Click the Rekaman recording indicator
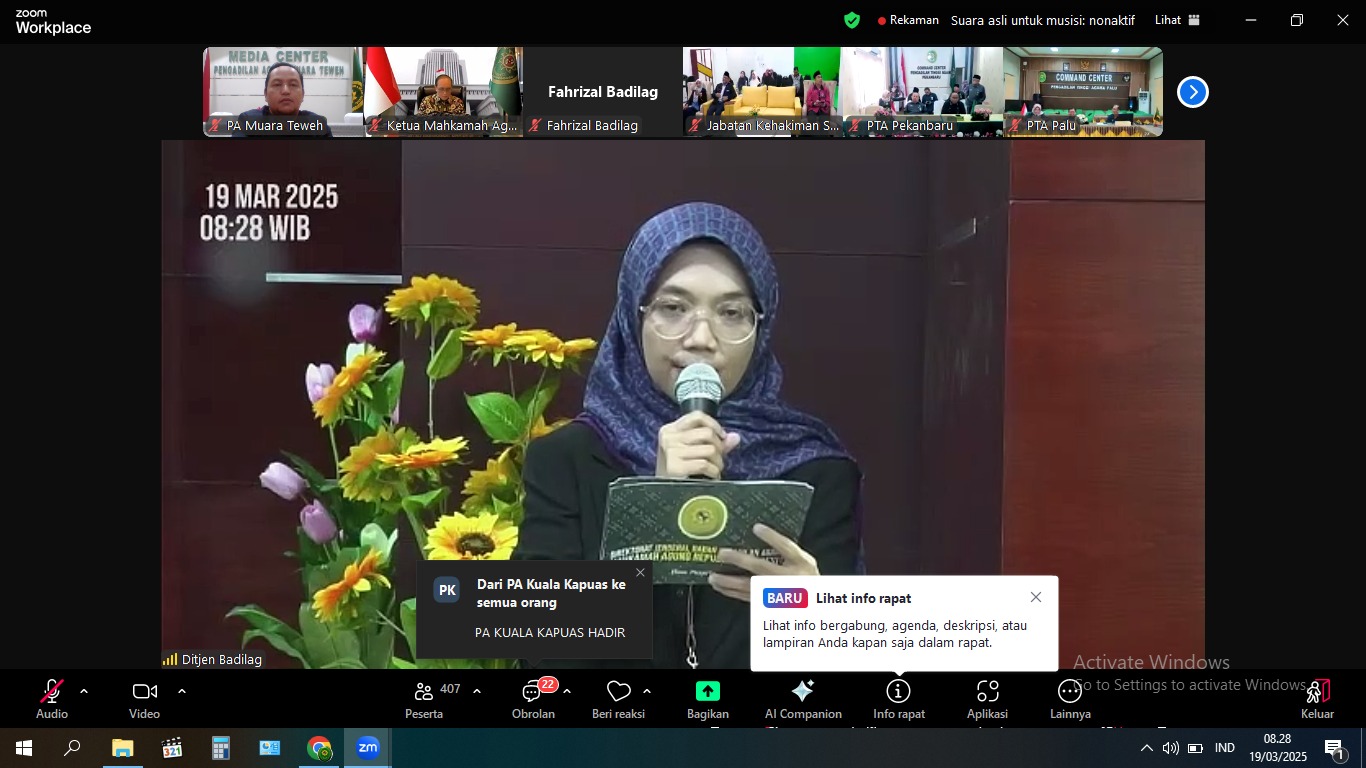1366x768 pixels. 908,20
